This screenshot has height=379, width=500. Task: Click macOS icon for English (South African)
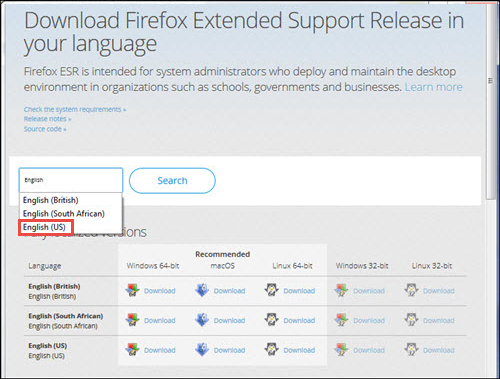click(202, 320)
